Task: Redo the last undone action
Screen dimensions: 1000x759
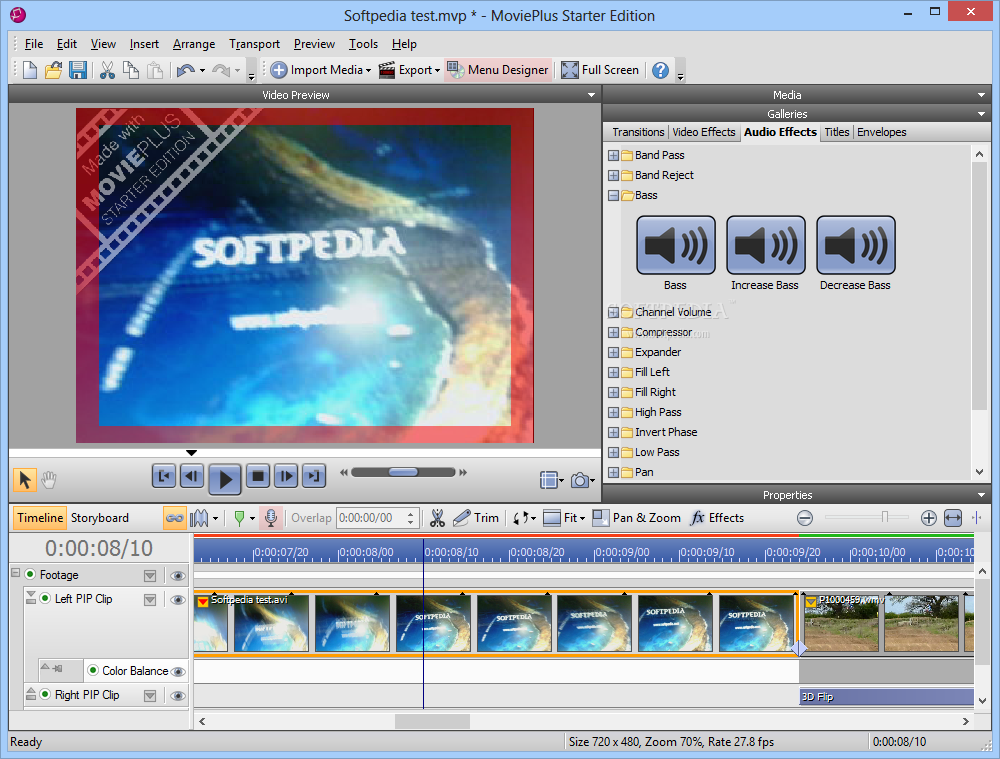Action: point(221,70)
